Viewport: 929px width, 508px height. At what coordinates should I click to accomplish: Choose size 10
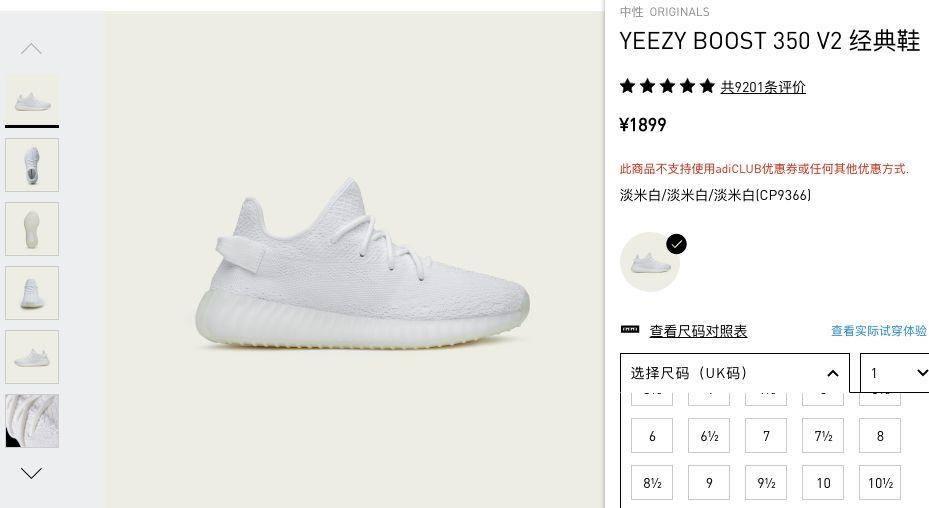pos(823,483)
